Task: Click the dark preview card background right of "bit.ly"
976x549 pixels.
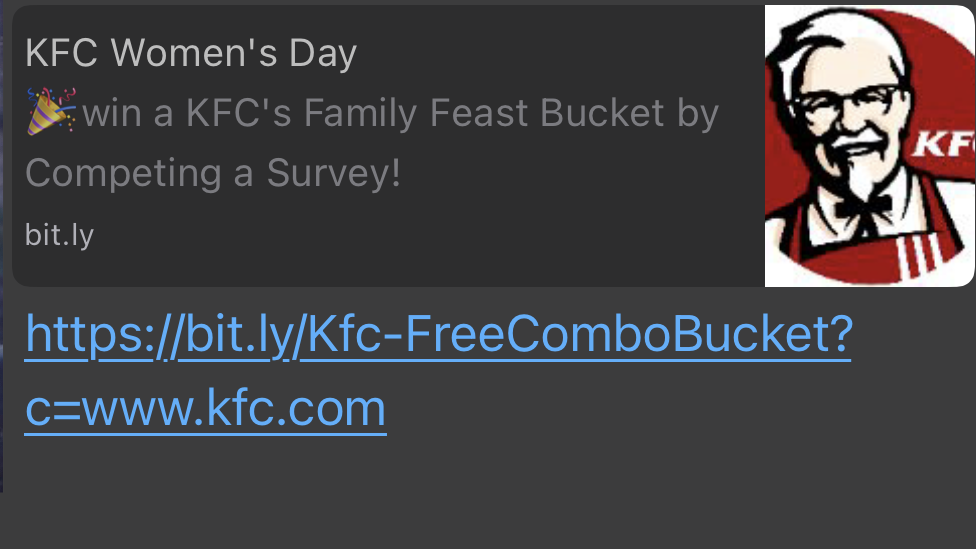Action: pos(420,237)
